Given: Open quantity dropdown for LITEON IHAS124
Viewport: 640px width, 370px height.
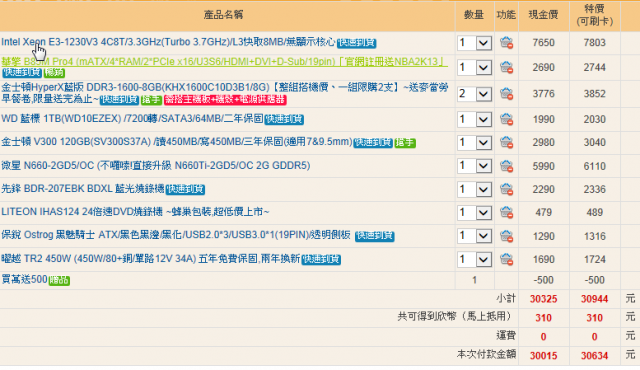Looking at the screenshot, I should (474, 213).
